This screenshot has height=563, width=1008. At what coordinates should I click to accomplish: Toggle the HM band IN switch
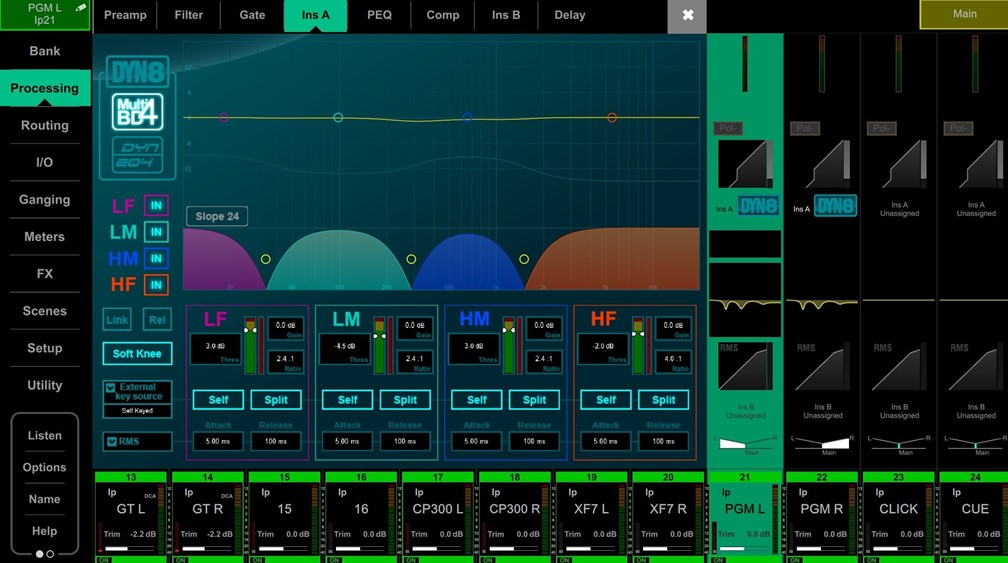coord(156,259)
